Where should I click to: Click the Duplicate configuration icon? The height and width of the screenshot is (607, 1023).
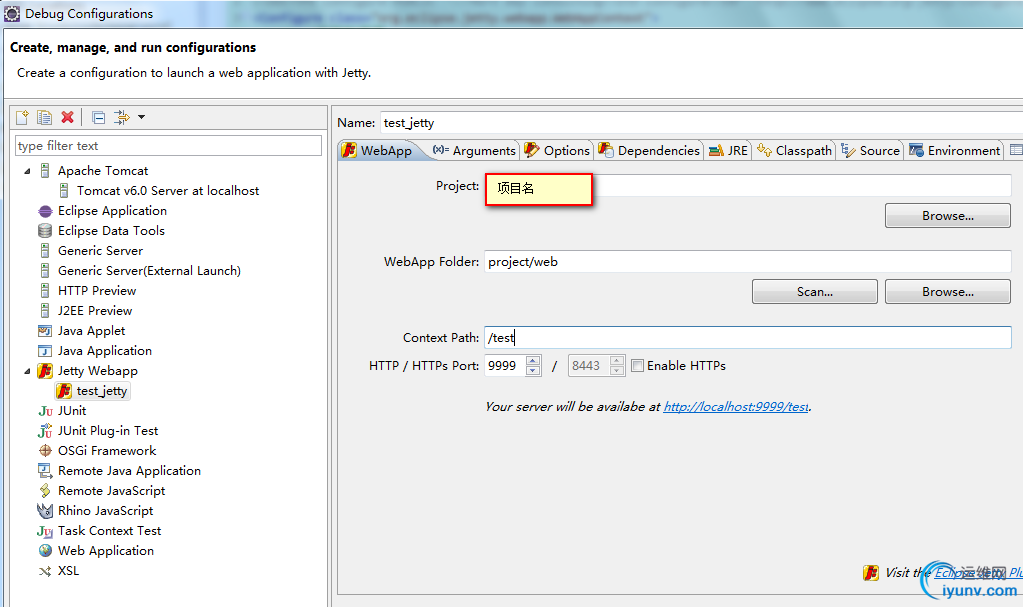click(x=44, y=117)
